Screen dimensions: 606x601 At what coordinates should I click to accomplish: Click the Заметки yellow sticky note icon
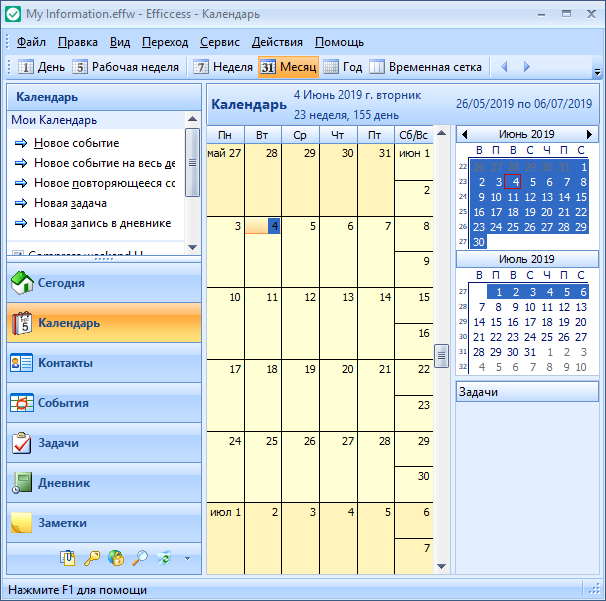22,523
